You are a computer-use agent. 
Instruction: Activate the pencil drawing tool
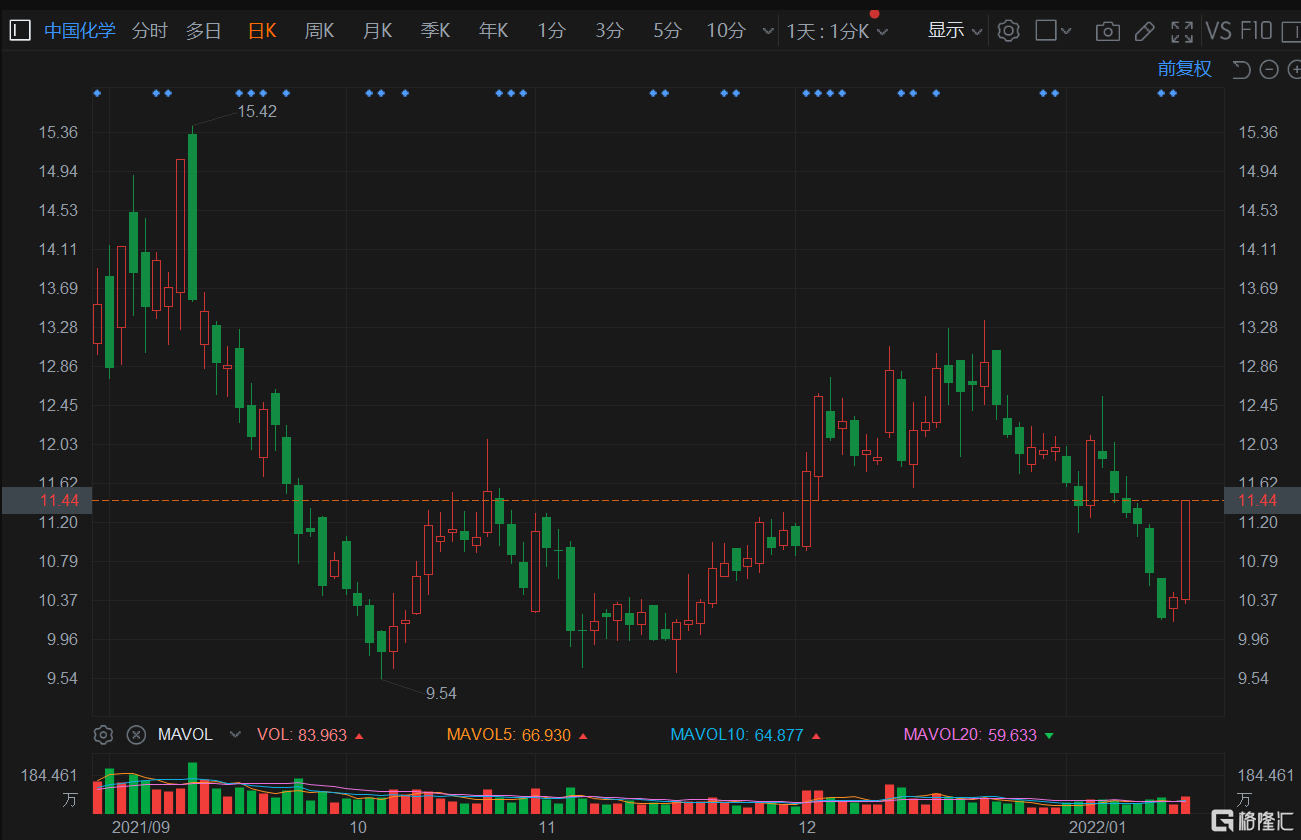tap(1145, 31)
